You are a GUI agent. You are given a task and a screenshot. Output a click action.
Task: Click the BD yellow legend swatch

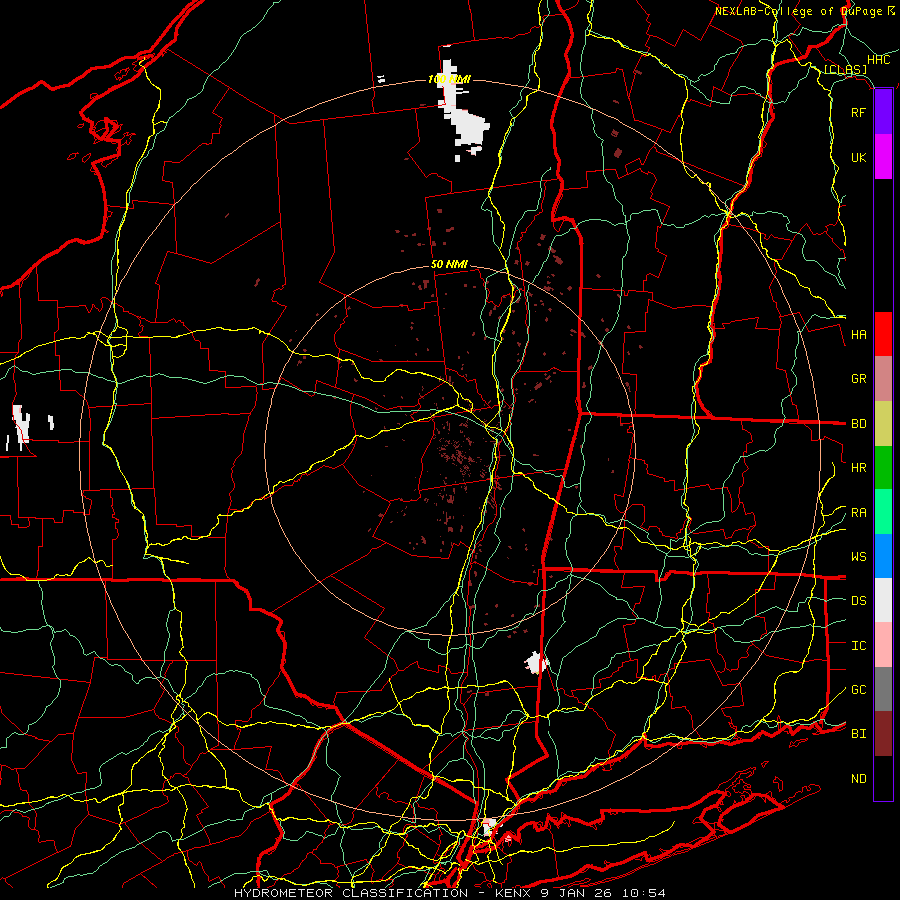pos(883,424)
